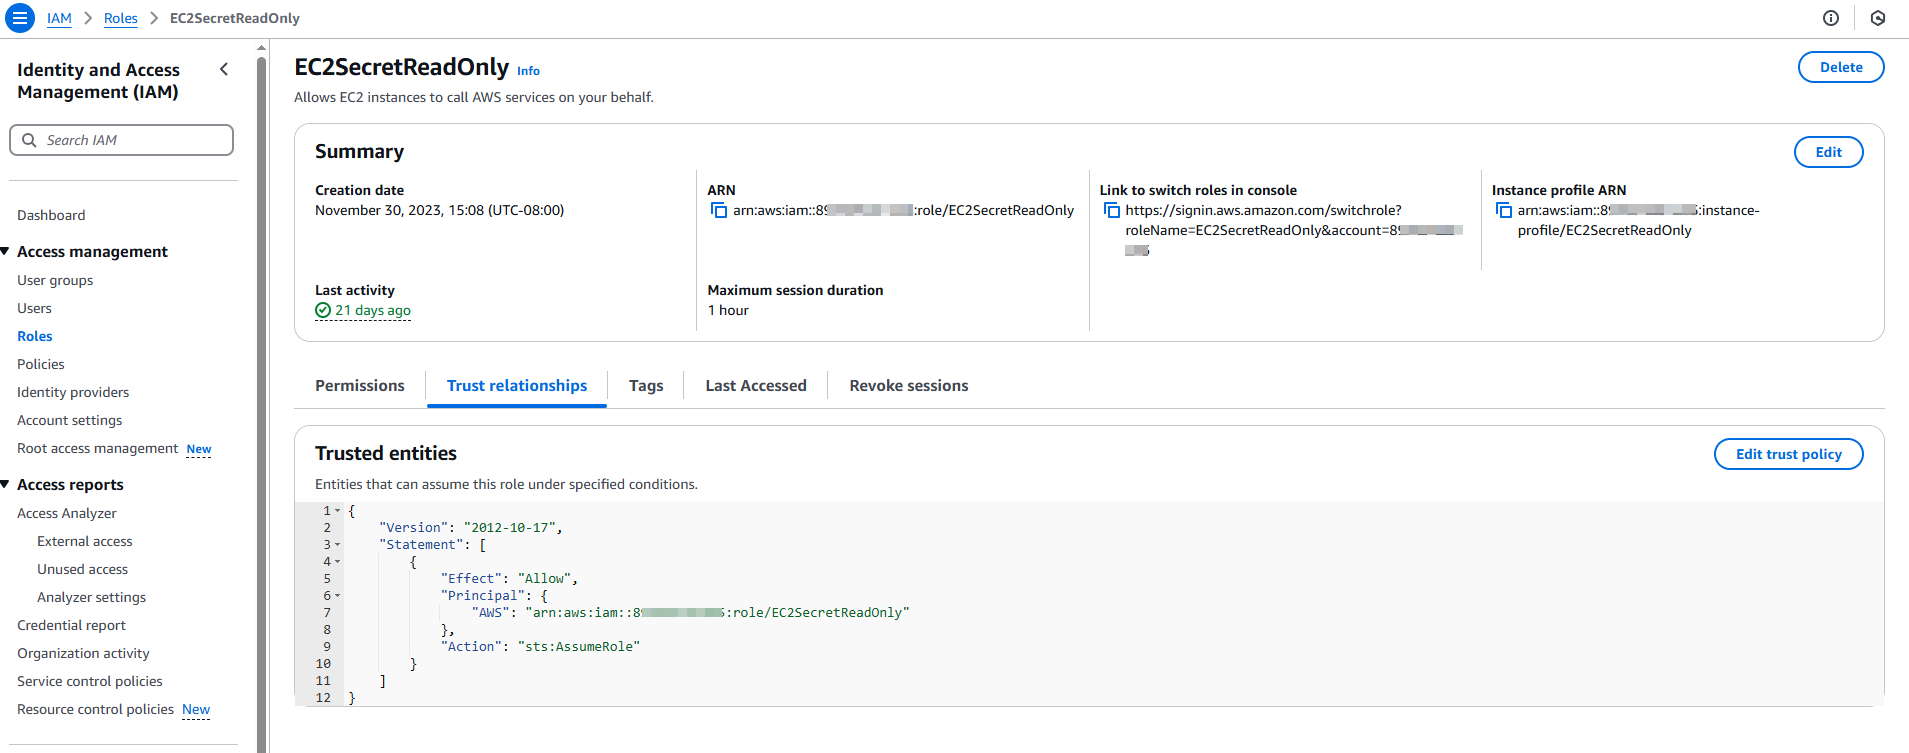Open Policies in the sidebar
The width and height of the screenshot is (1909, 753).
point(41,364)
